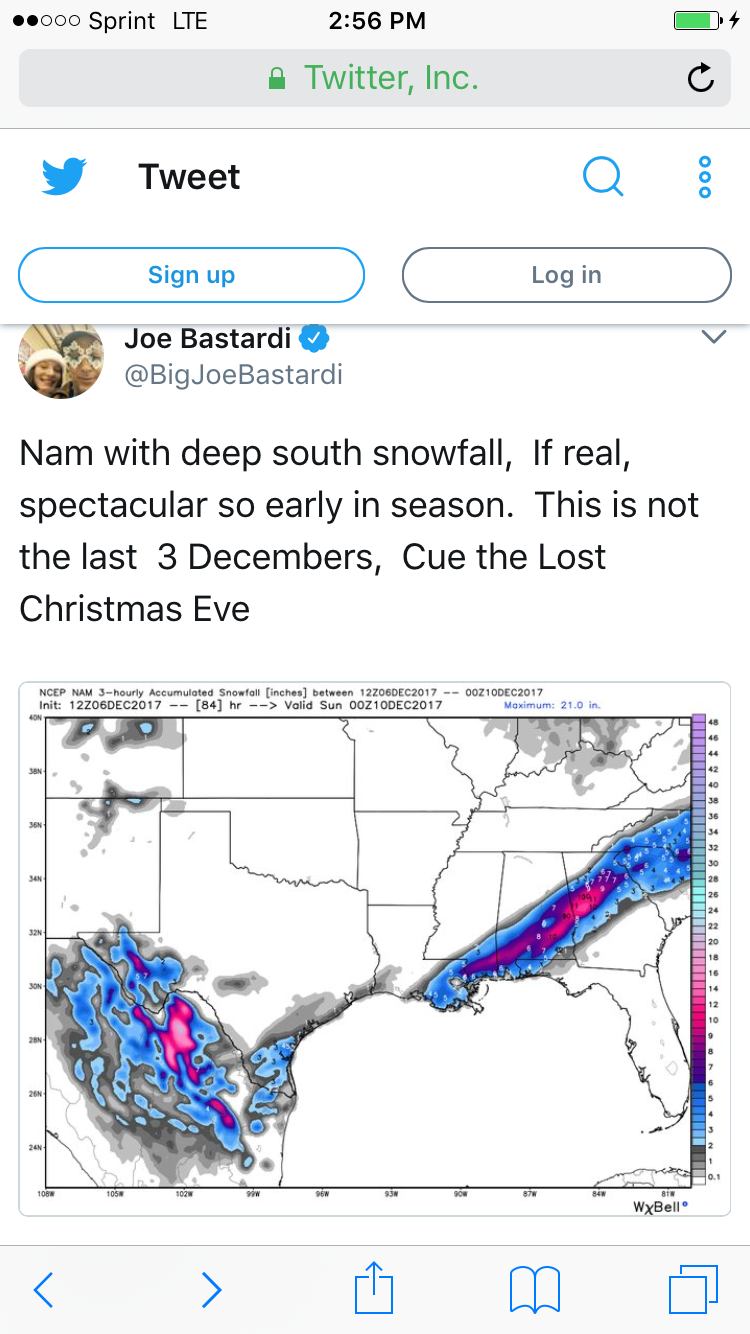Tap the Twitter bird logo
This screenshot has width=750, height=1334.
(x=65, y=177)
